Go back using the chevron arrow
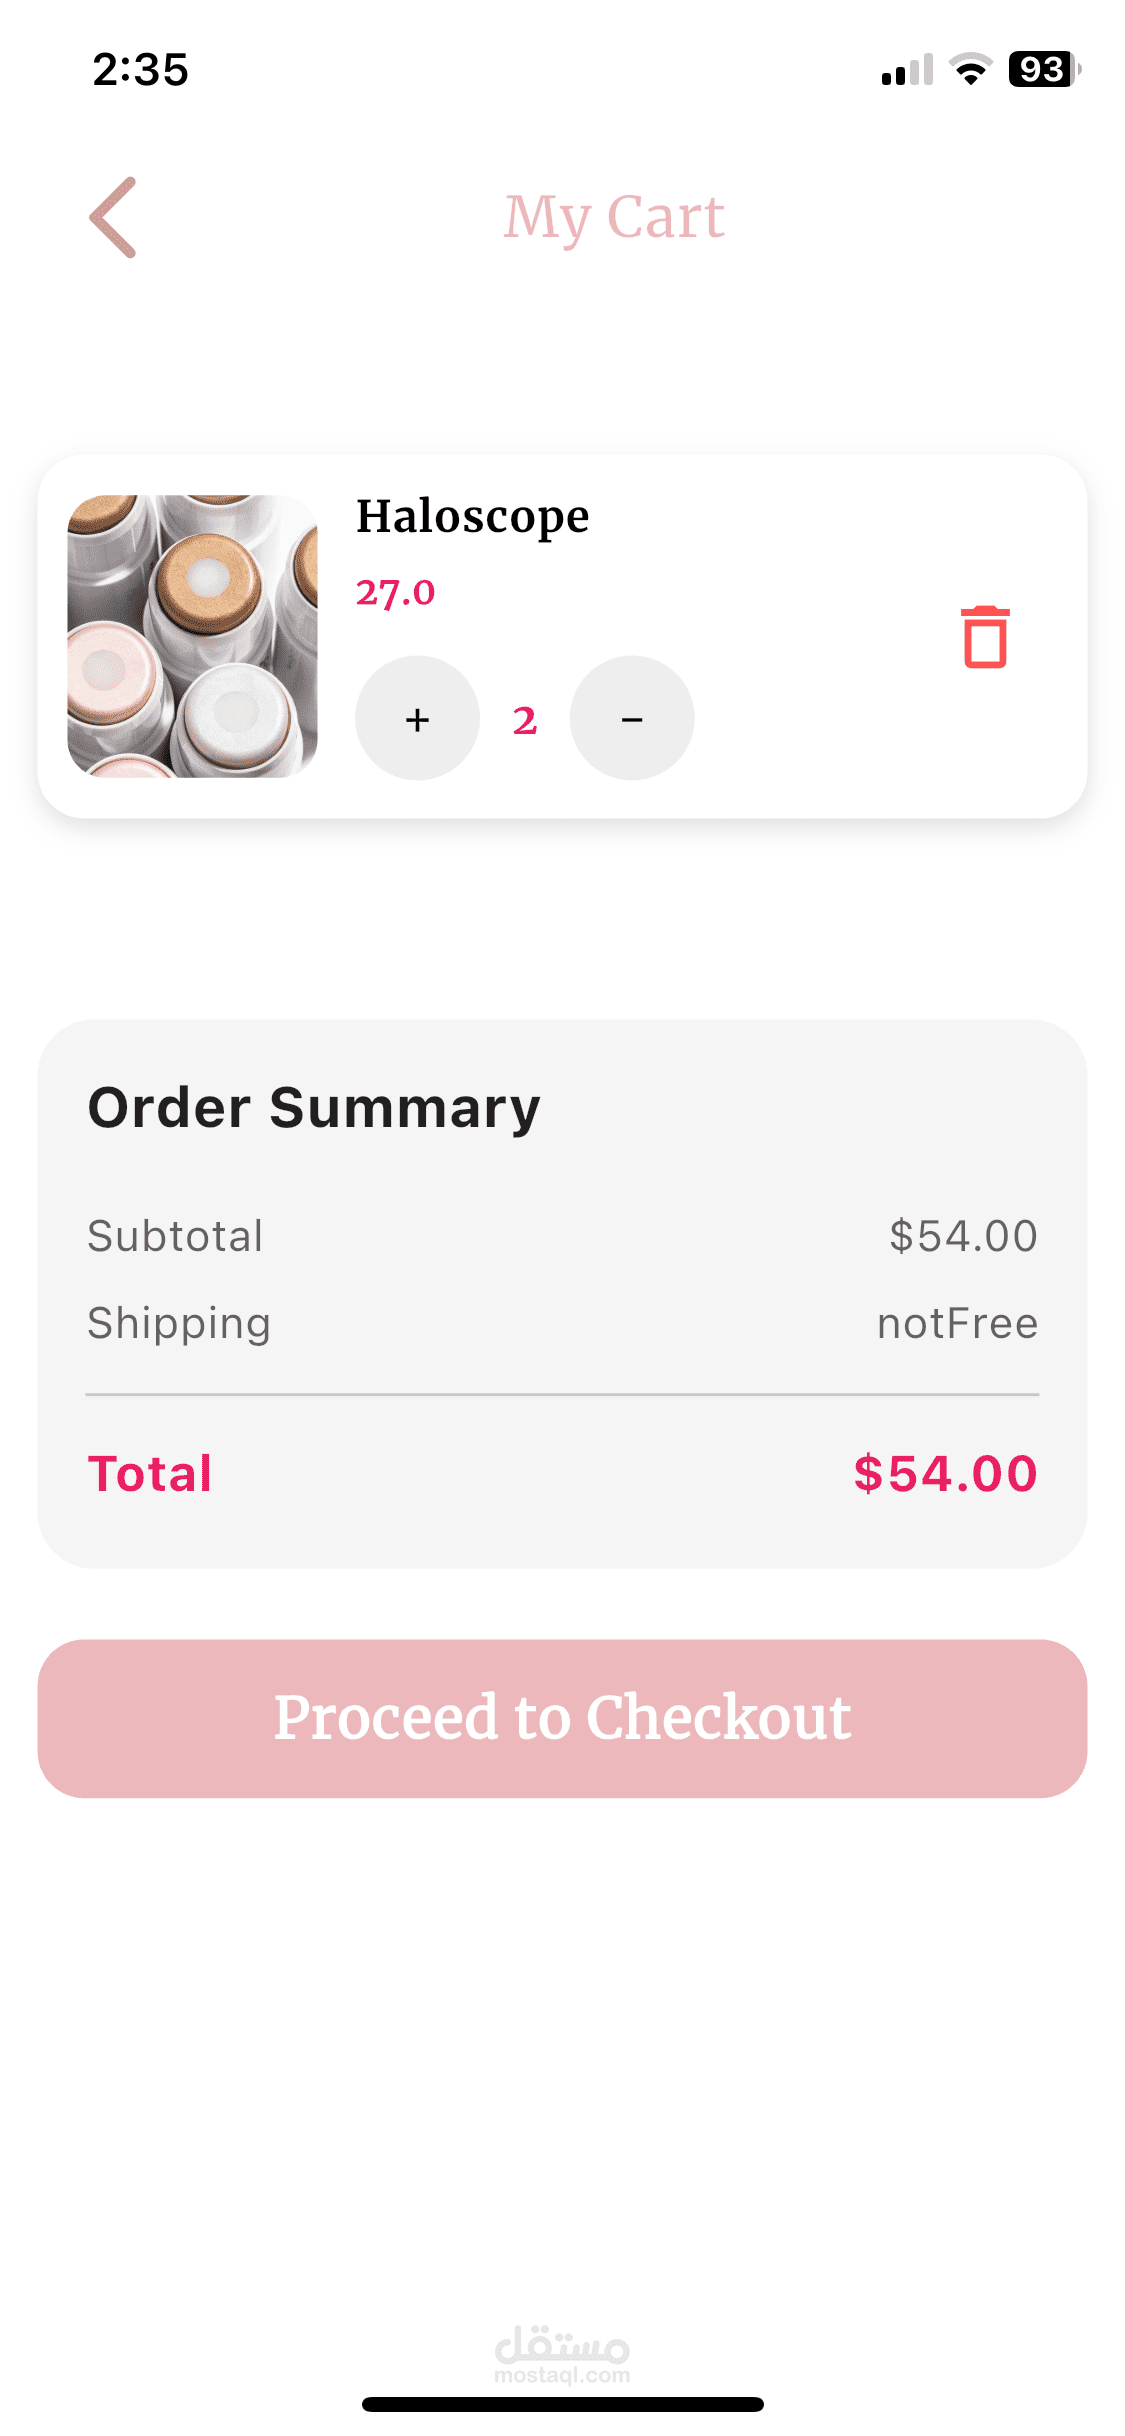The image size is (1125, 2436). [x=113, y=217]
